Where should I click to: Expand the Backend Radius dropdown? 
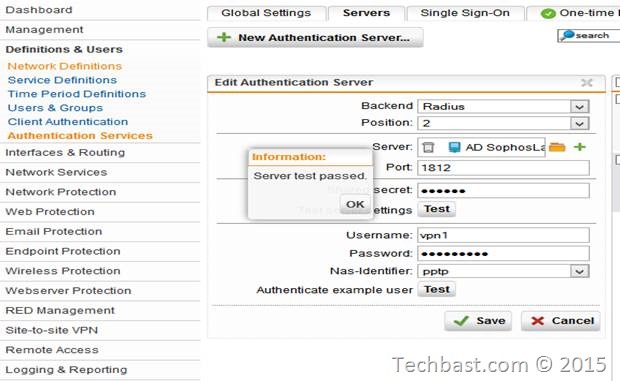[x=579, y=107]
